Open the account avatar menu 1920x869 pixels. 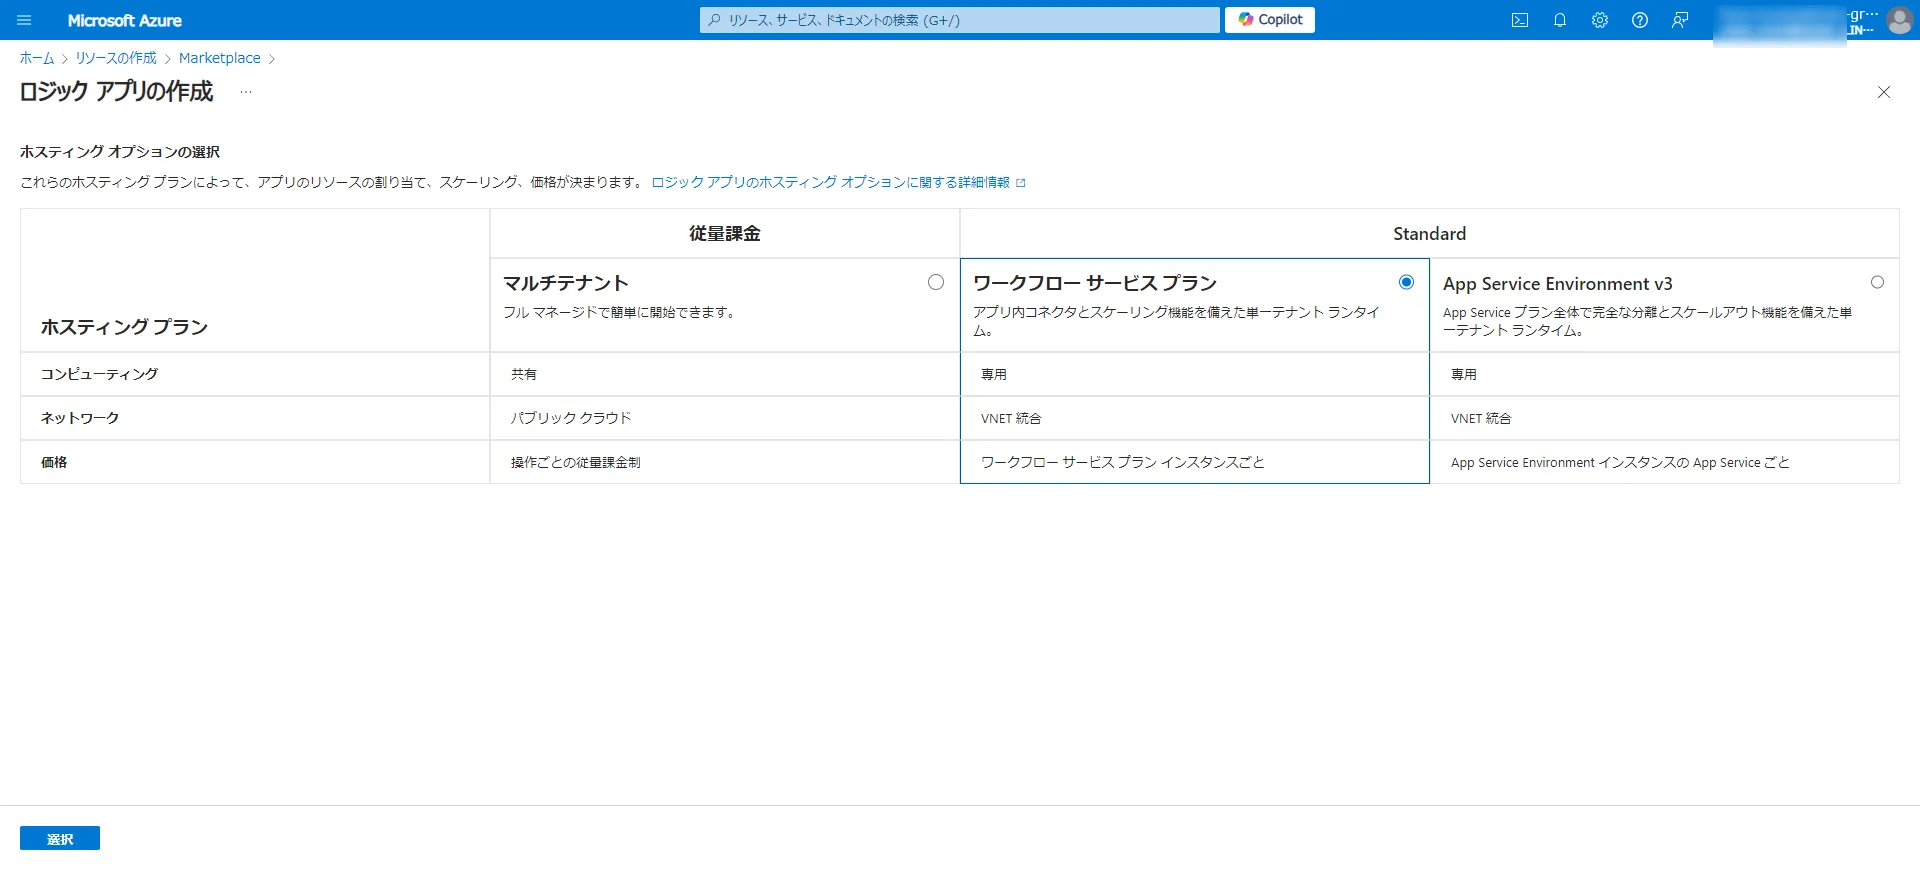1899,20
